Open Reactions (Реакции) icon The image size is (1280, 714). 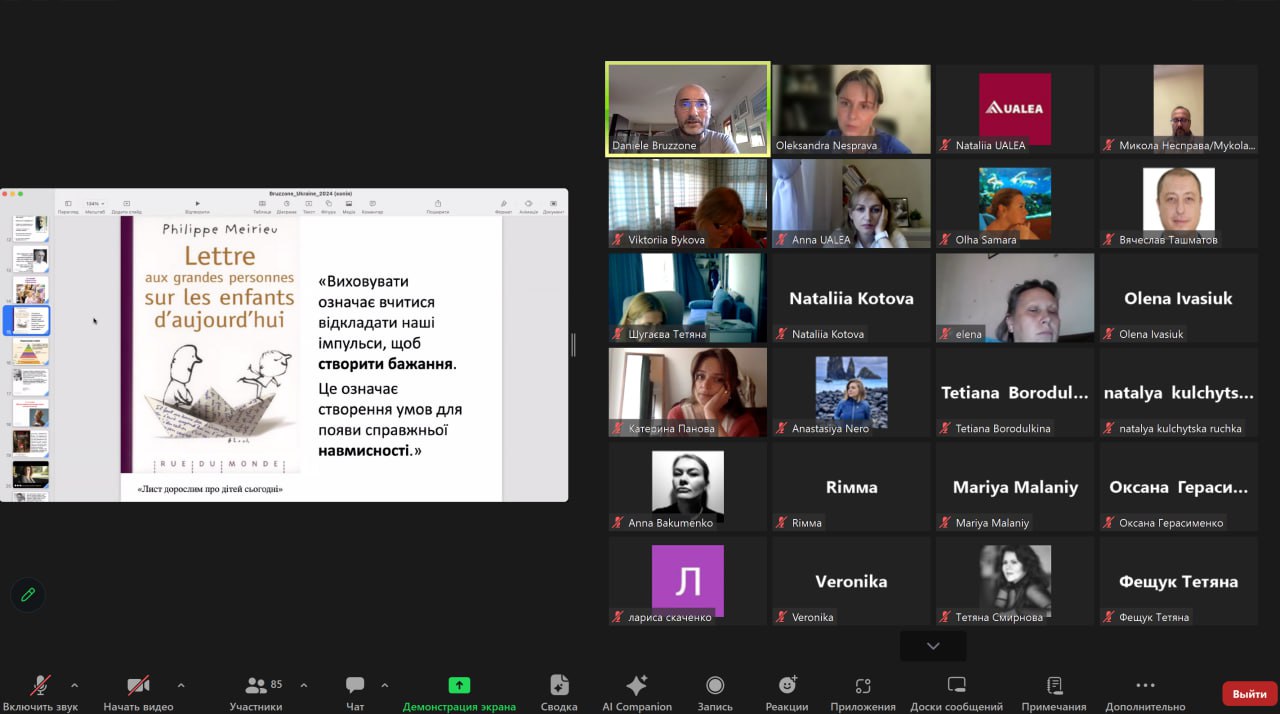[787, 686]
